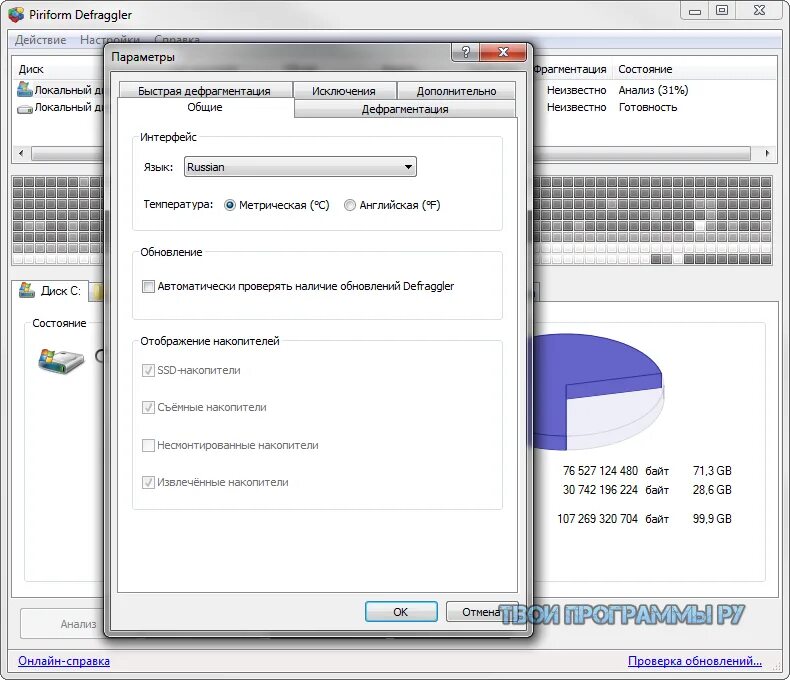
Task: Click the help question mark button in Параметры
Action: click(x=466, y=52)
